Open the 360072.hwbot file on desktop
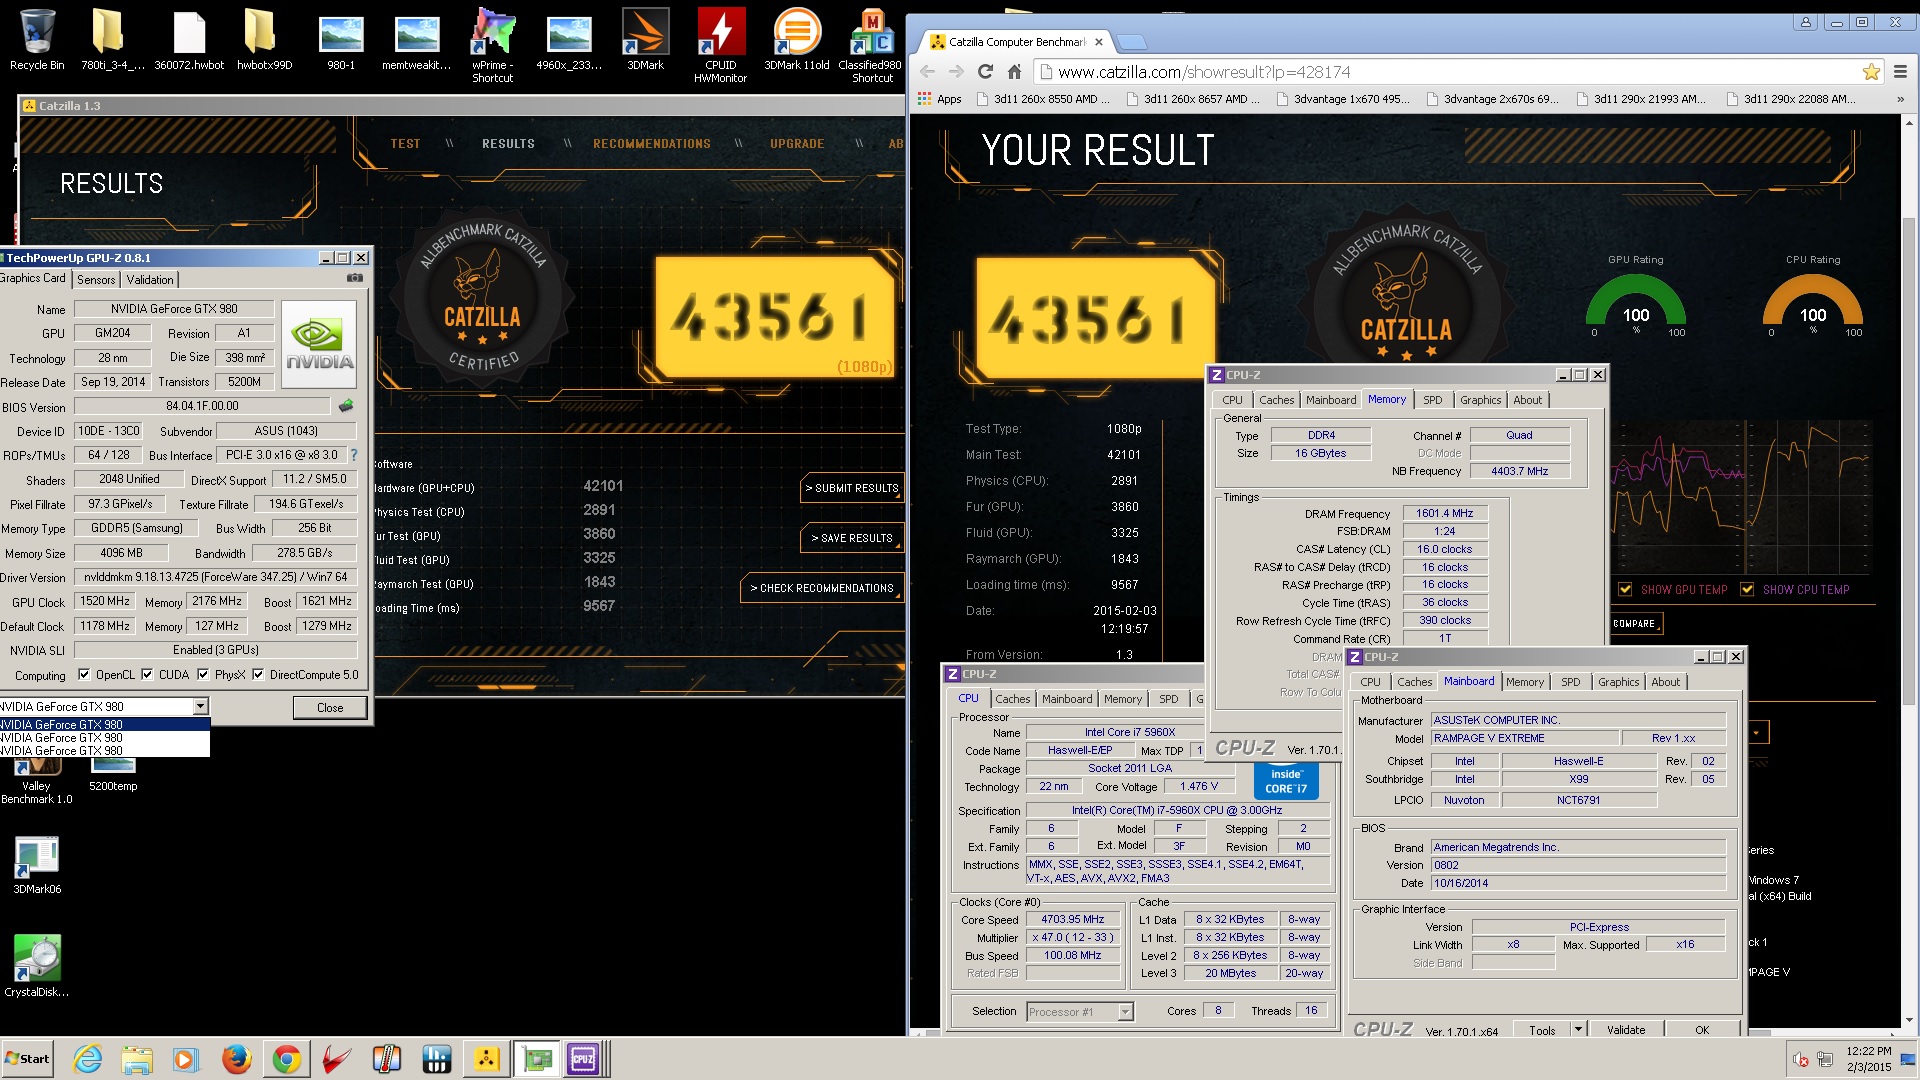This screenshot has height=1080, width=1920. [189, 40]
